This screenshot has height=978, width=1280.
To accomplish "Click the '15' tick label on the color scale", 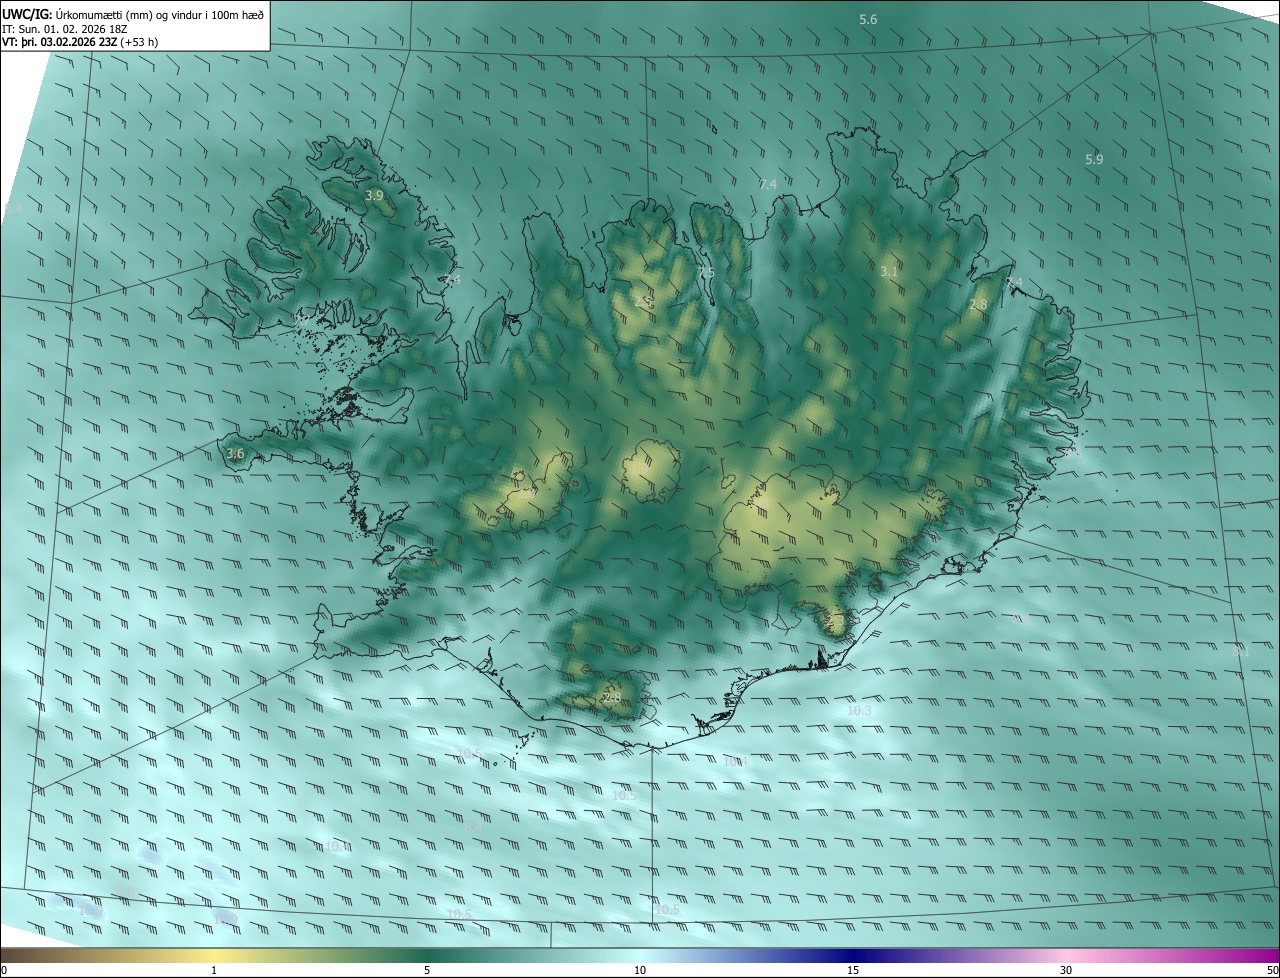I will (853, 970).
